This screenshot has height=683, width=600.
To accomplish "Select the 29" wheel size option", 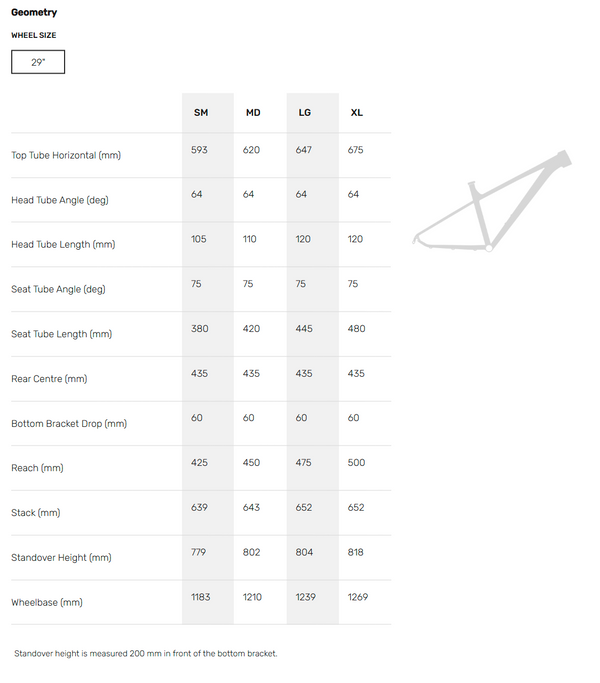I will [x=38, y=63].
